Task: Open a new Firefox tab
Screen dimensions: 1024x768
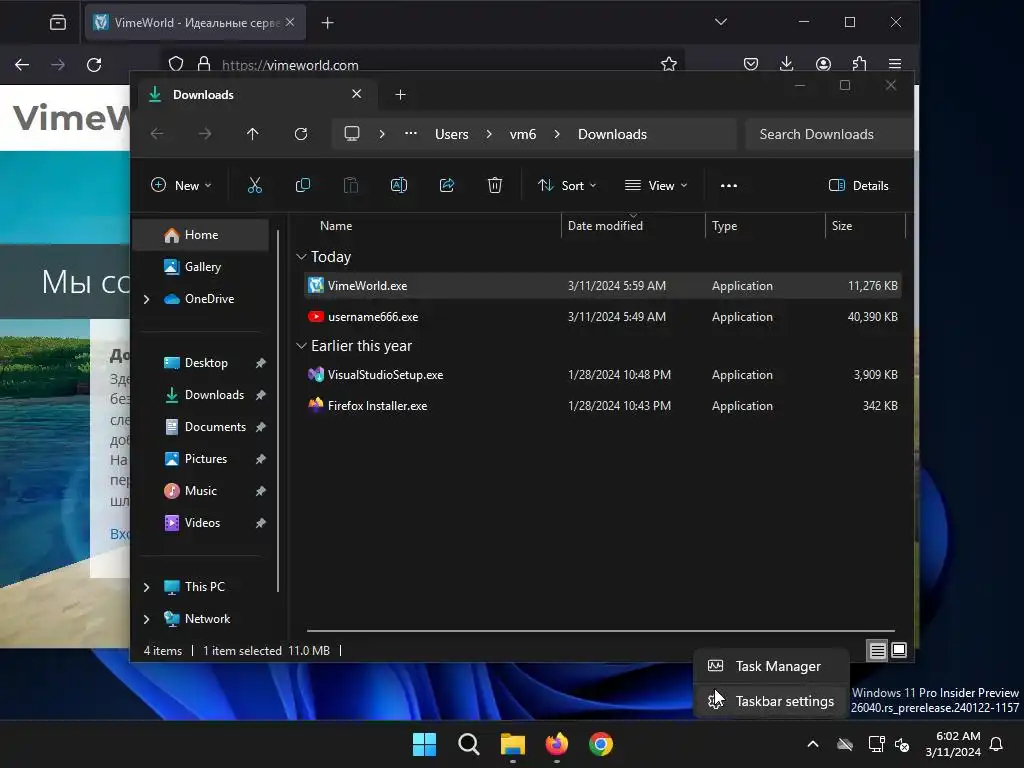Action: (x=328, y=23)
